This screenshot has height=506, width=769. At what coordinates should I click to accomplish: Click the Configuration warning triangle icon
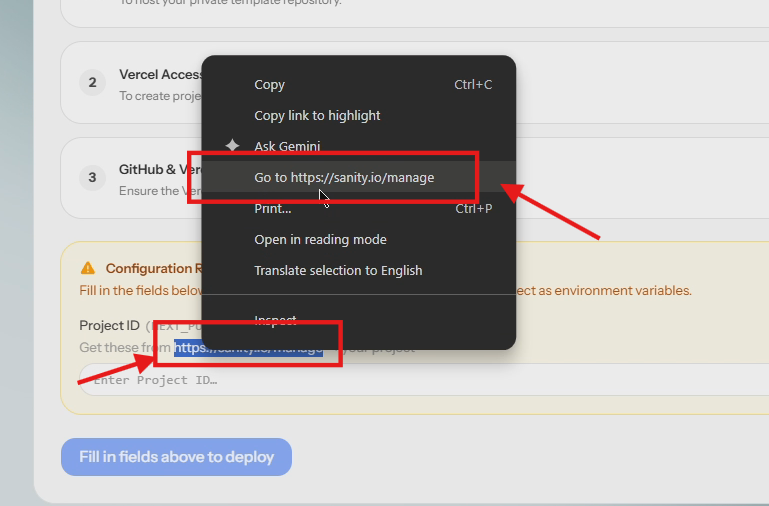(x=88, y=268)
